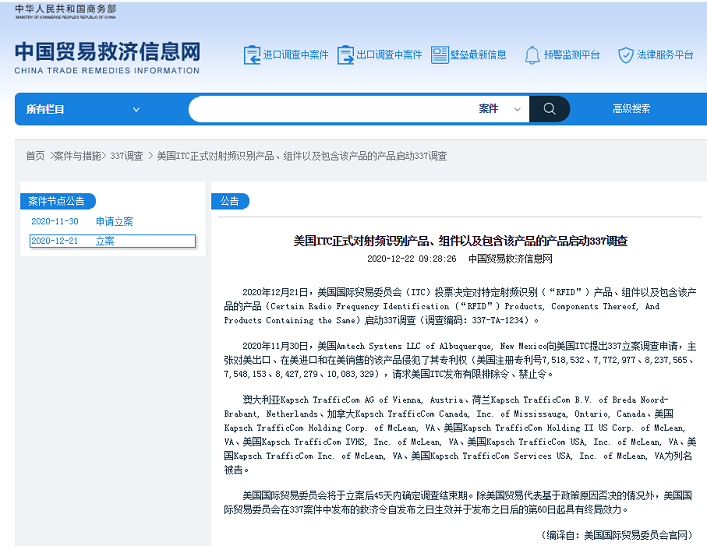The height and width of the screenshot is (546, 707).
Task: Open 高级搜索 advanced search
Action: point(631,109)
